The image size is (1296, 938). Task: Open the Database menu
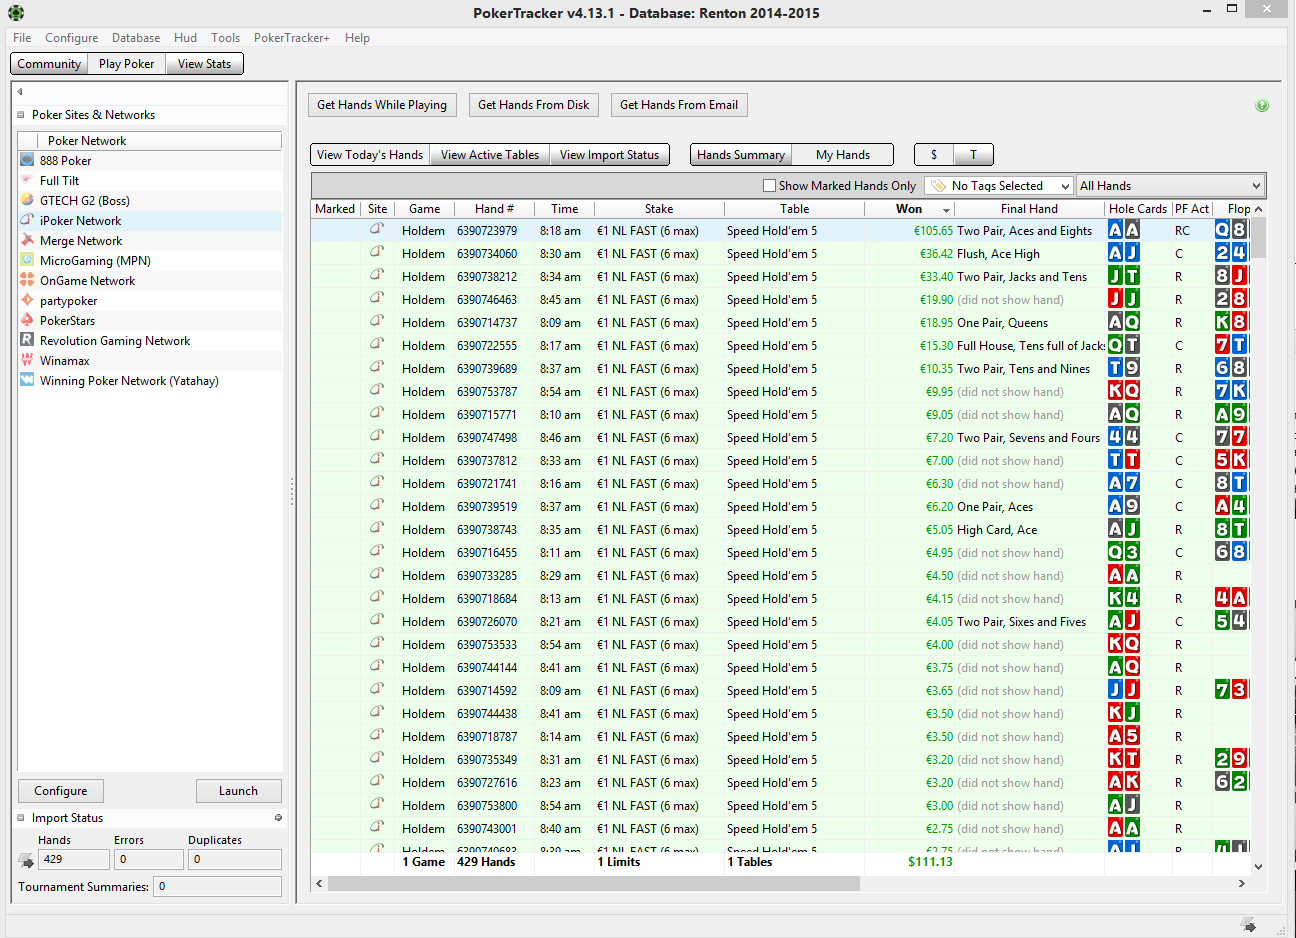coord(136,38)
